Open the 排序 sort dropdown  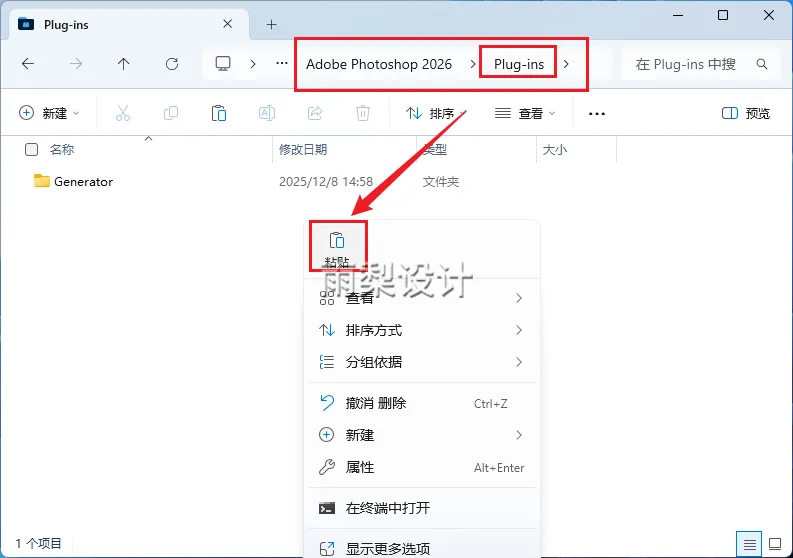click(435, 113)
